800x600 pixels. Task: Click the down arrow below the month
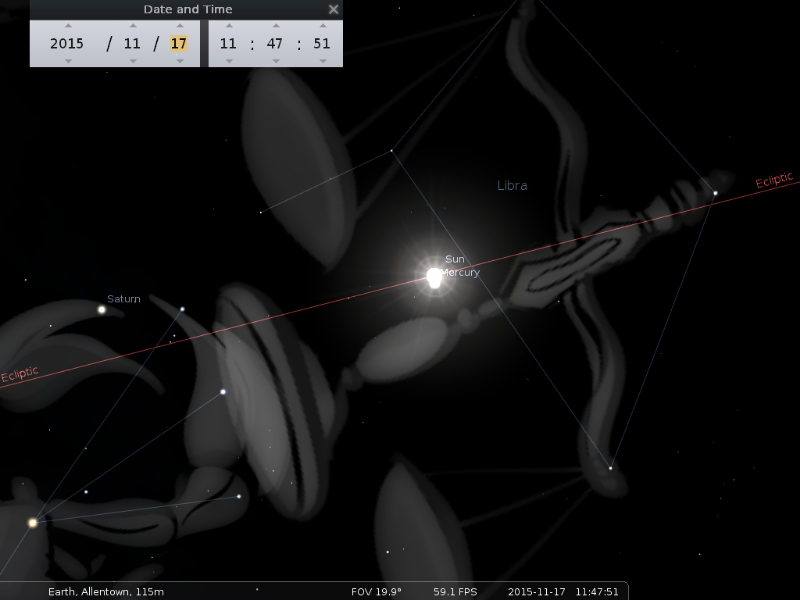(132, 61)
